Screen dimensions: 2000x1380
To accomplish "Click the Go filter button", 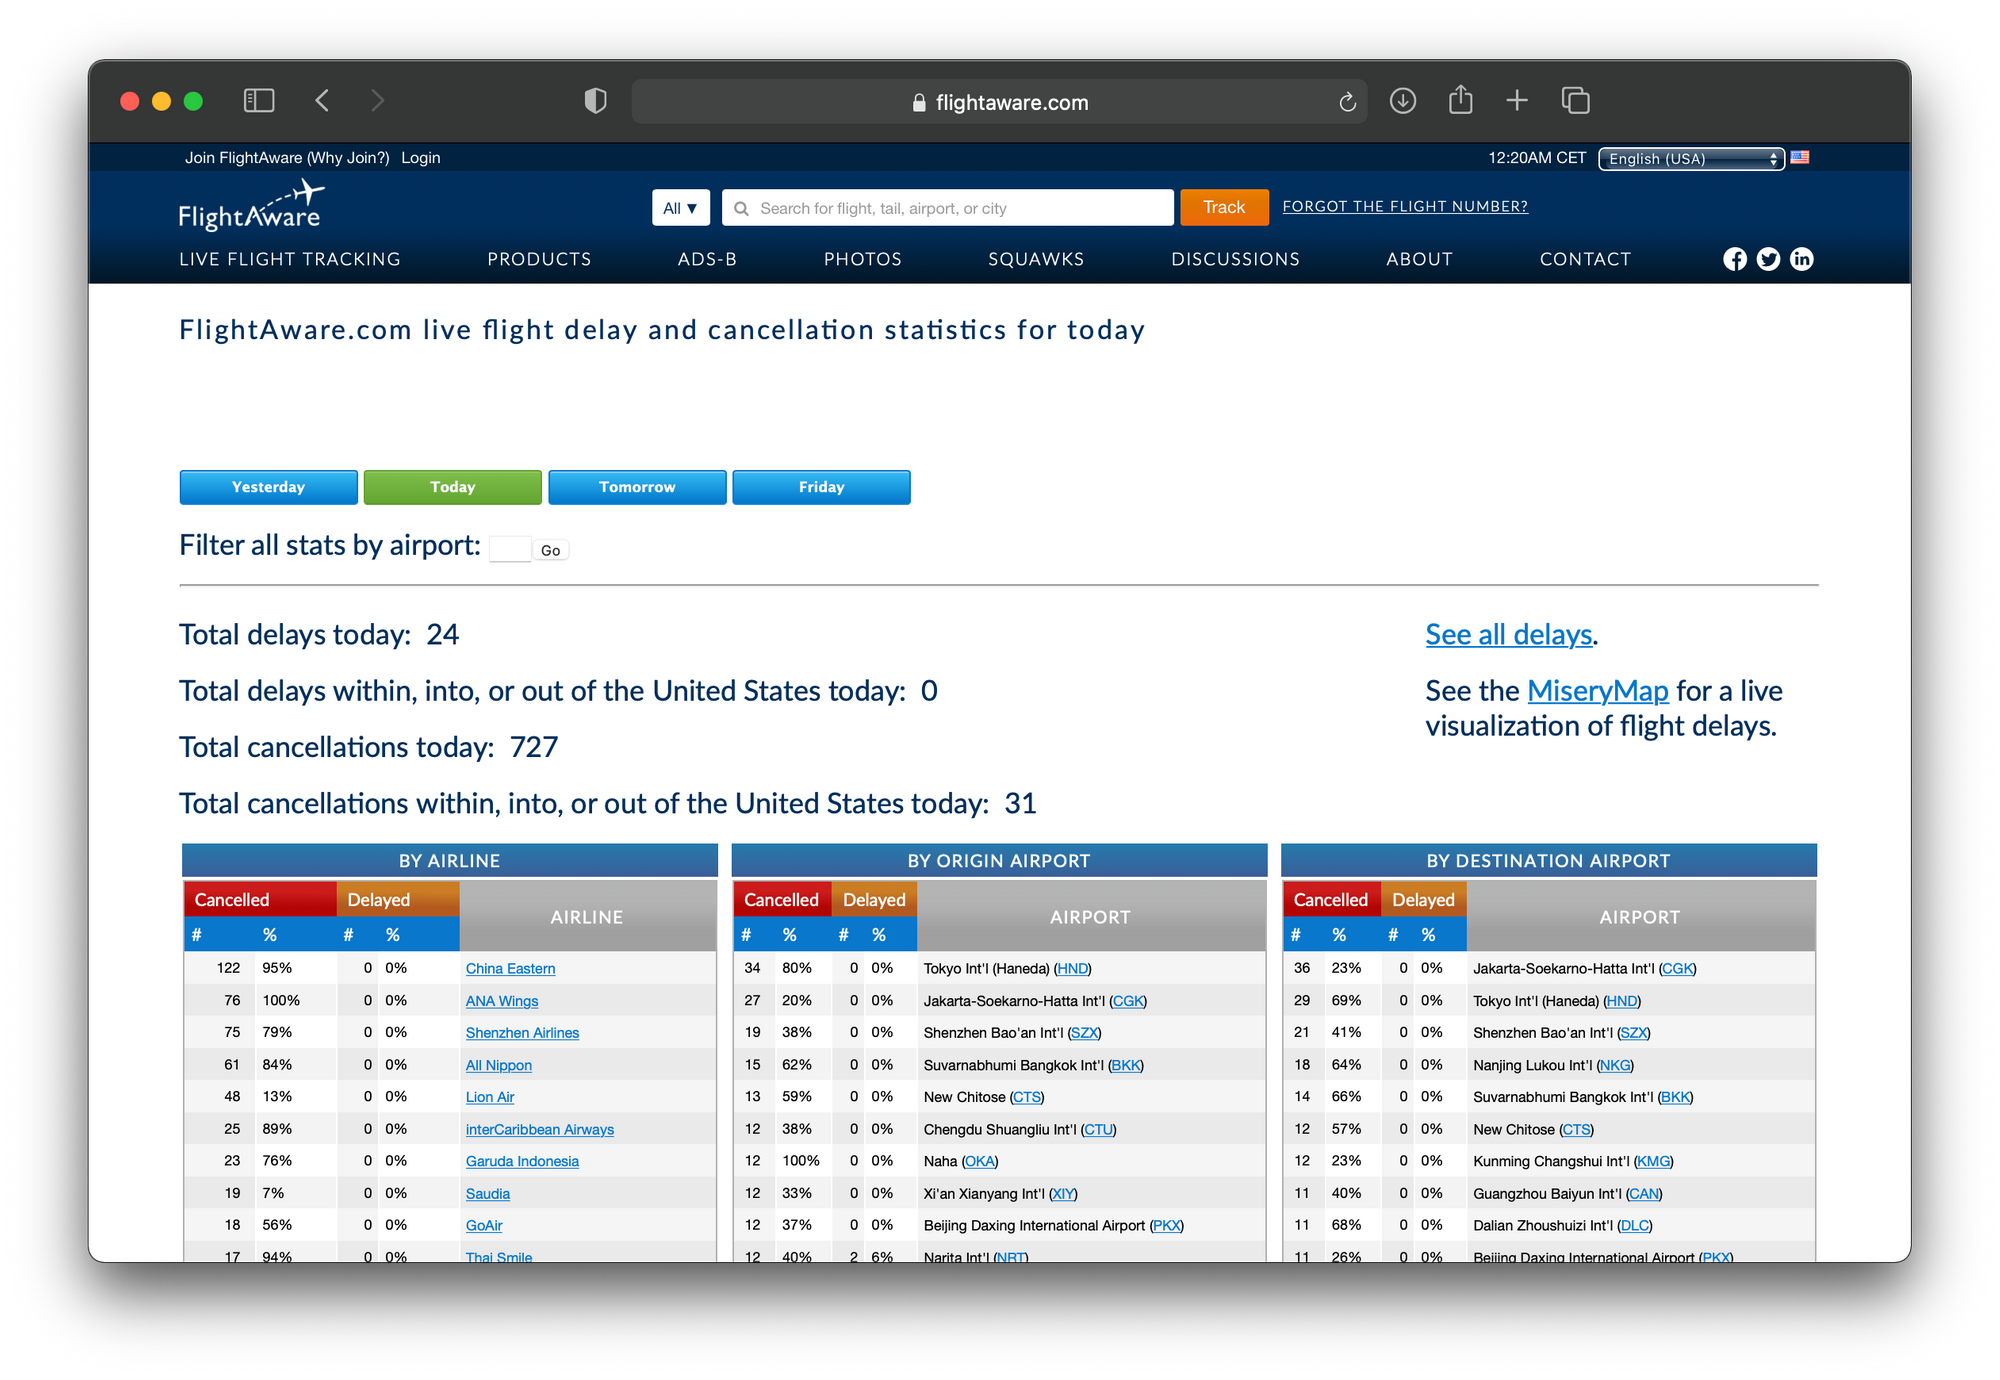I will pyautogui.click(x=551, y=550).
